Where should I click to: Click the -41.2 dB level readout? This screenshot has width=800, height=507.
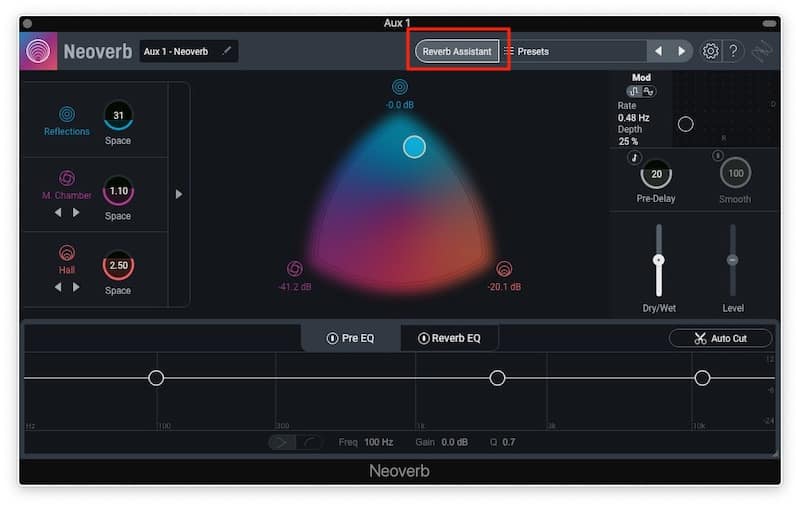tap(295, 287)
